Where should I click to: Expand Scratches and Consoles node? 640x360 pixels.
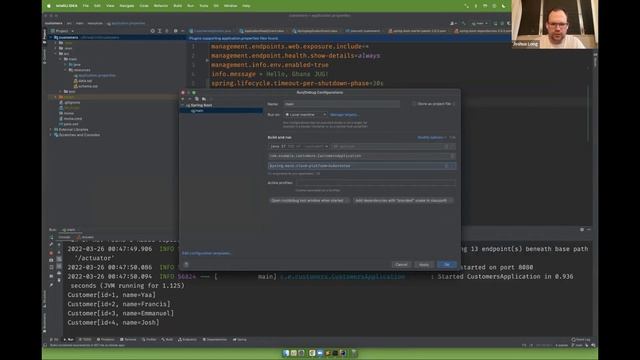pos(51,135)
